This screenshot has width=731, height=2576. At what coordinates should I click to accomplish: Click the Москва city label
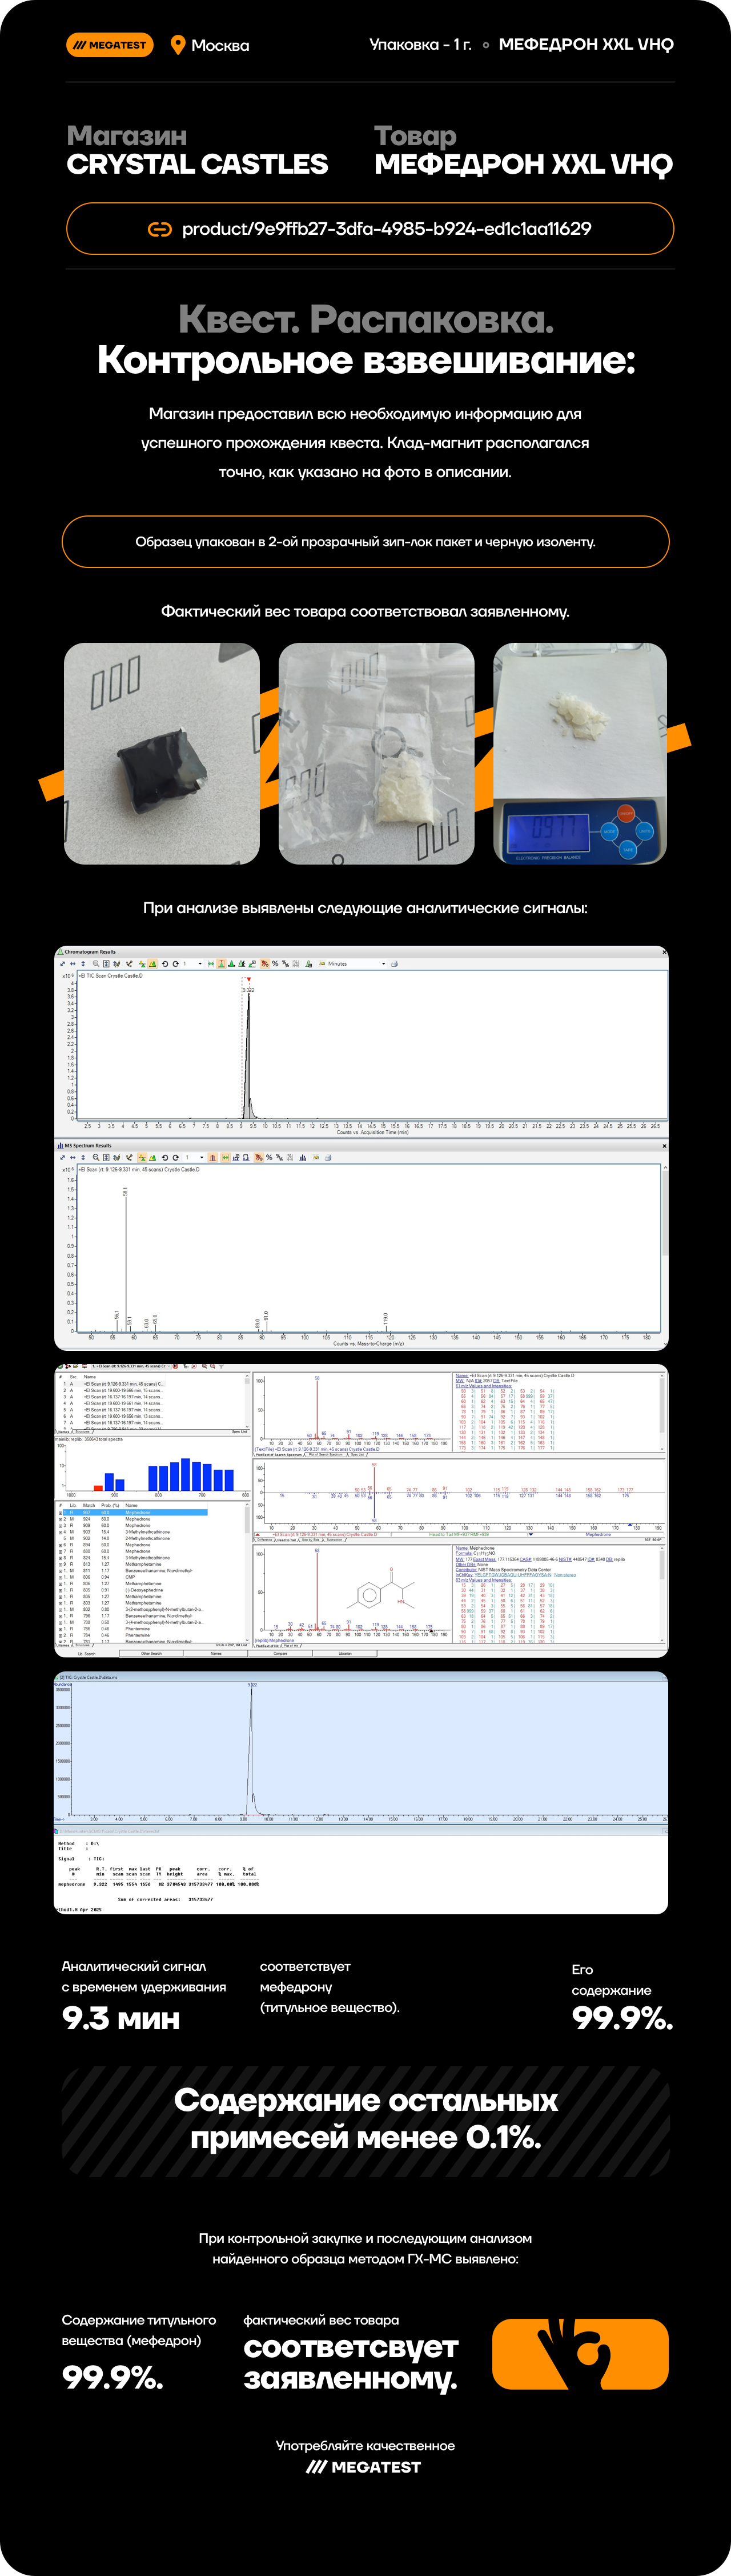pyautogui.click(x=220, y=45)
